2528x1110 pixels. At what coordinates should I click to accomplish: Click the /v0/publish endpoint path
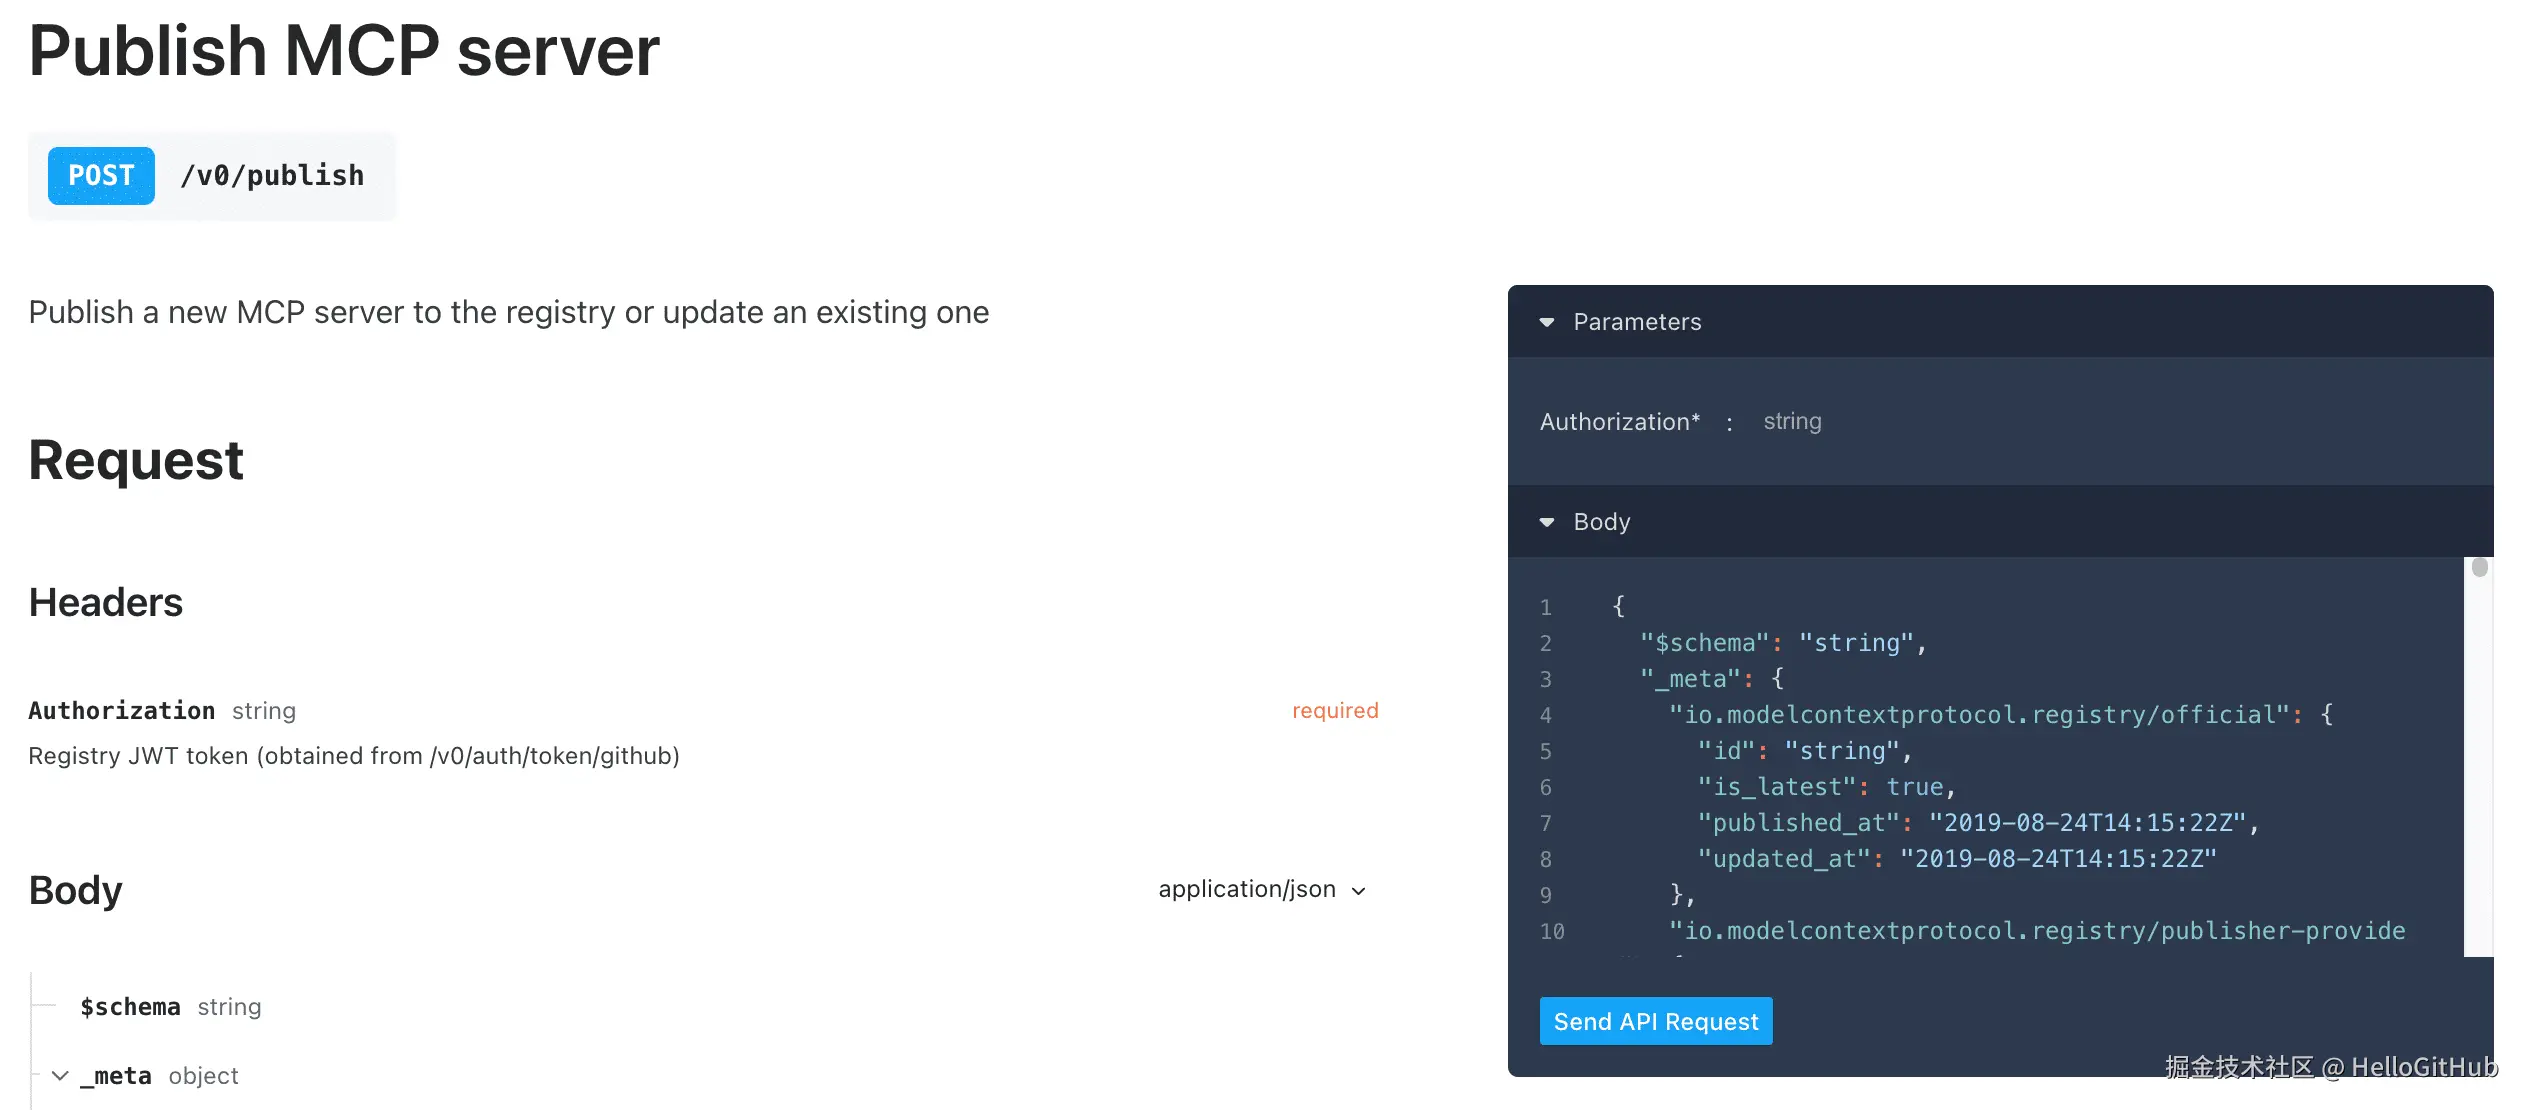(x=272, y=176)
